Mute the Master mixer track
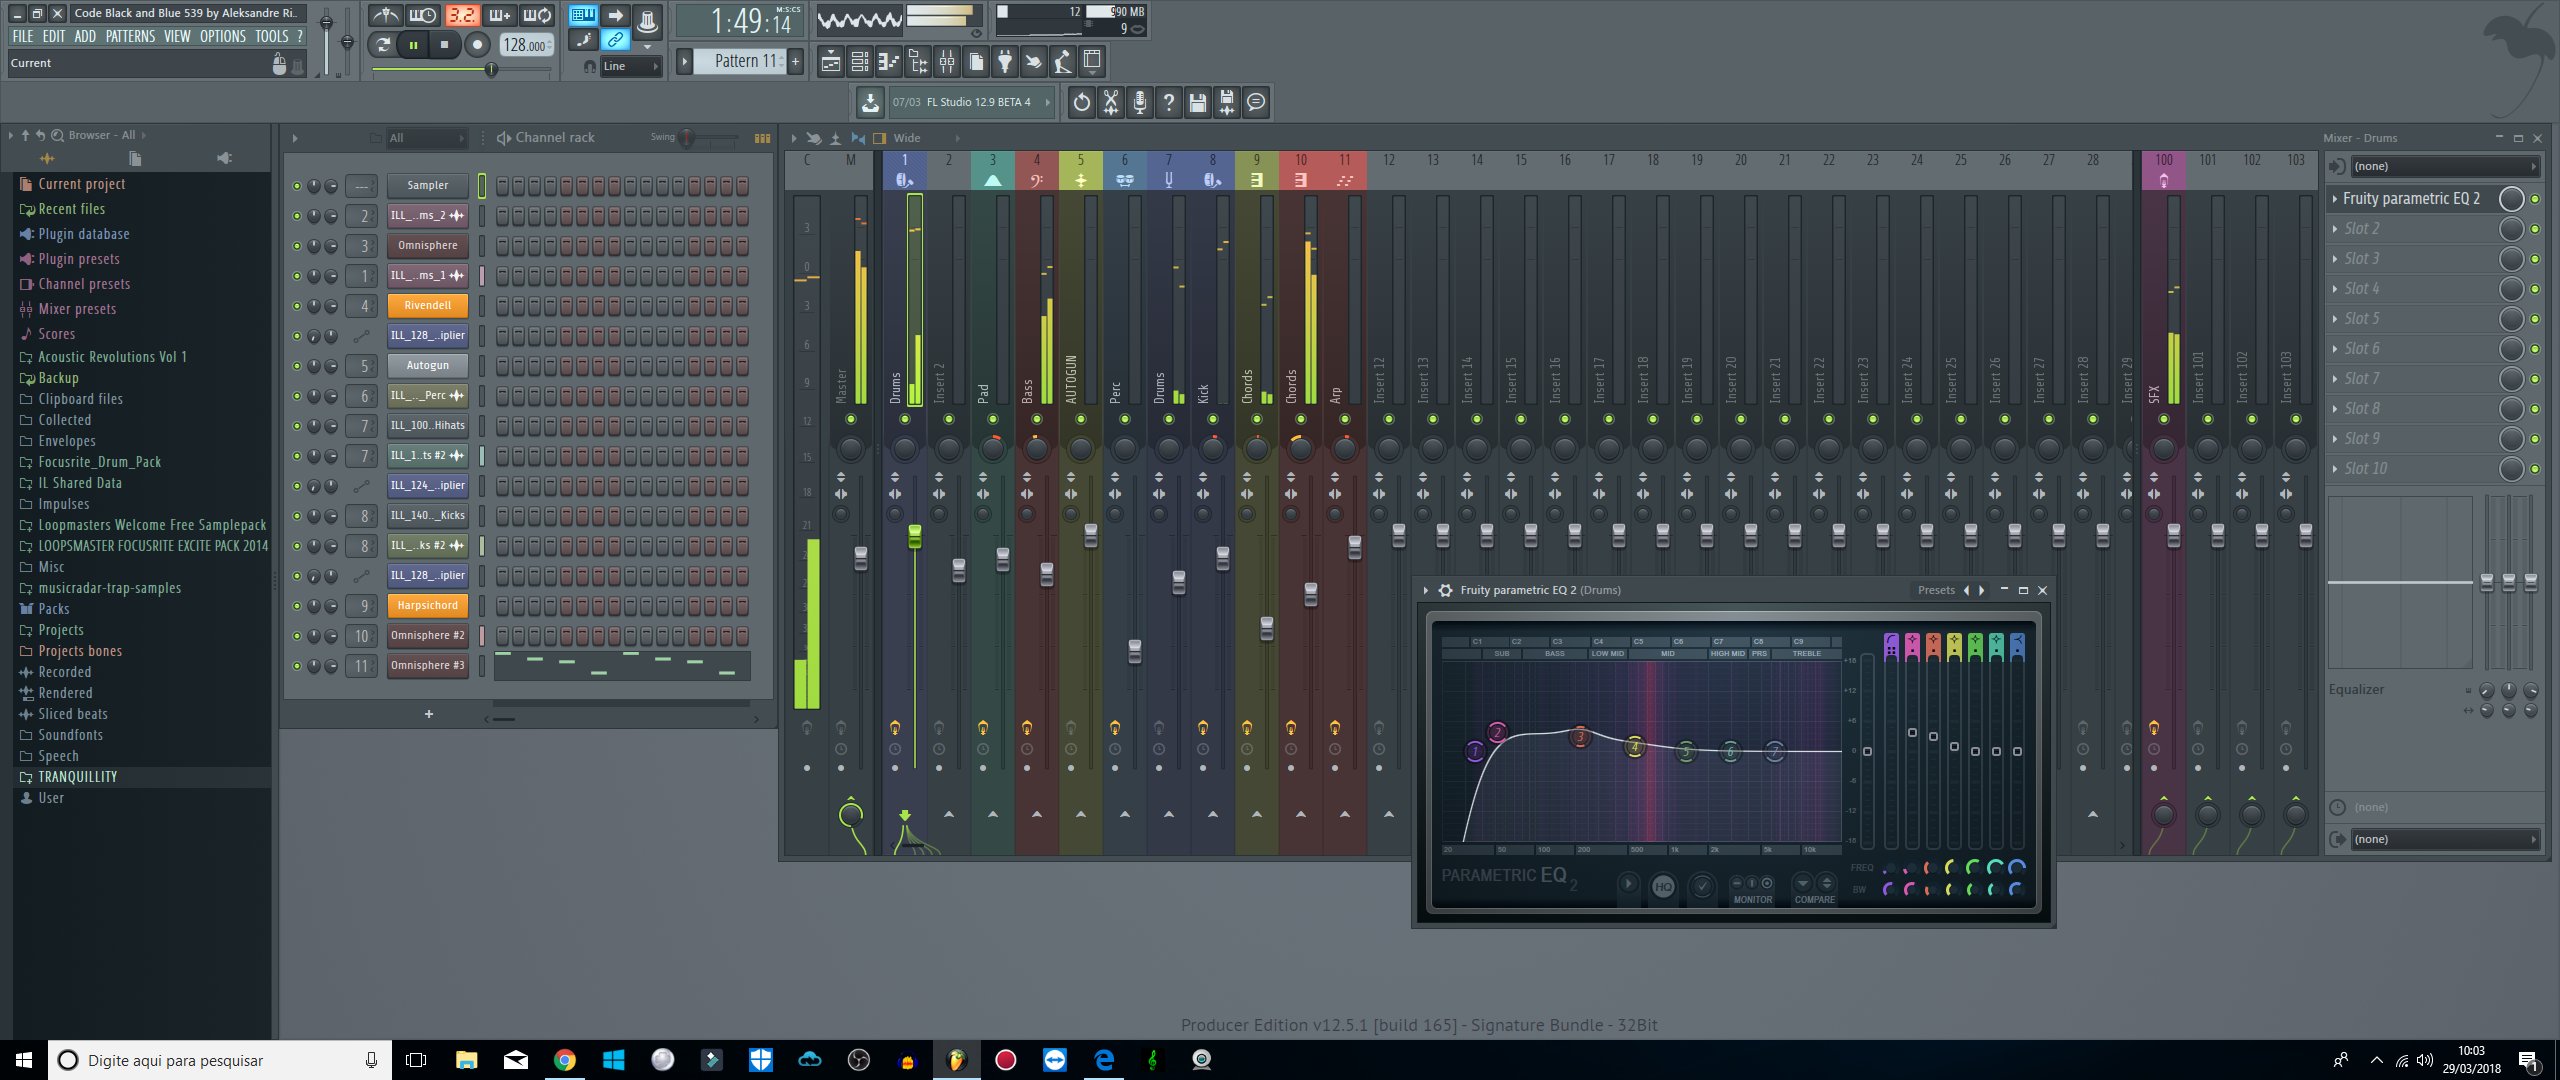Image resolution: width=2560 pixels, height=1080 pixels. pos(851,419)
